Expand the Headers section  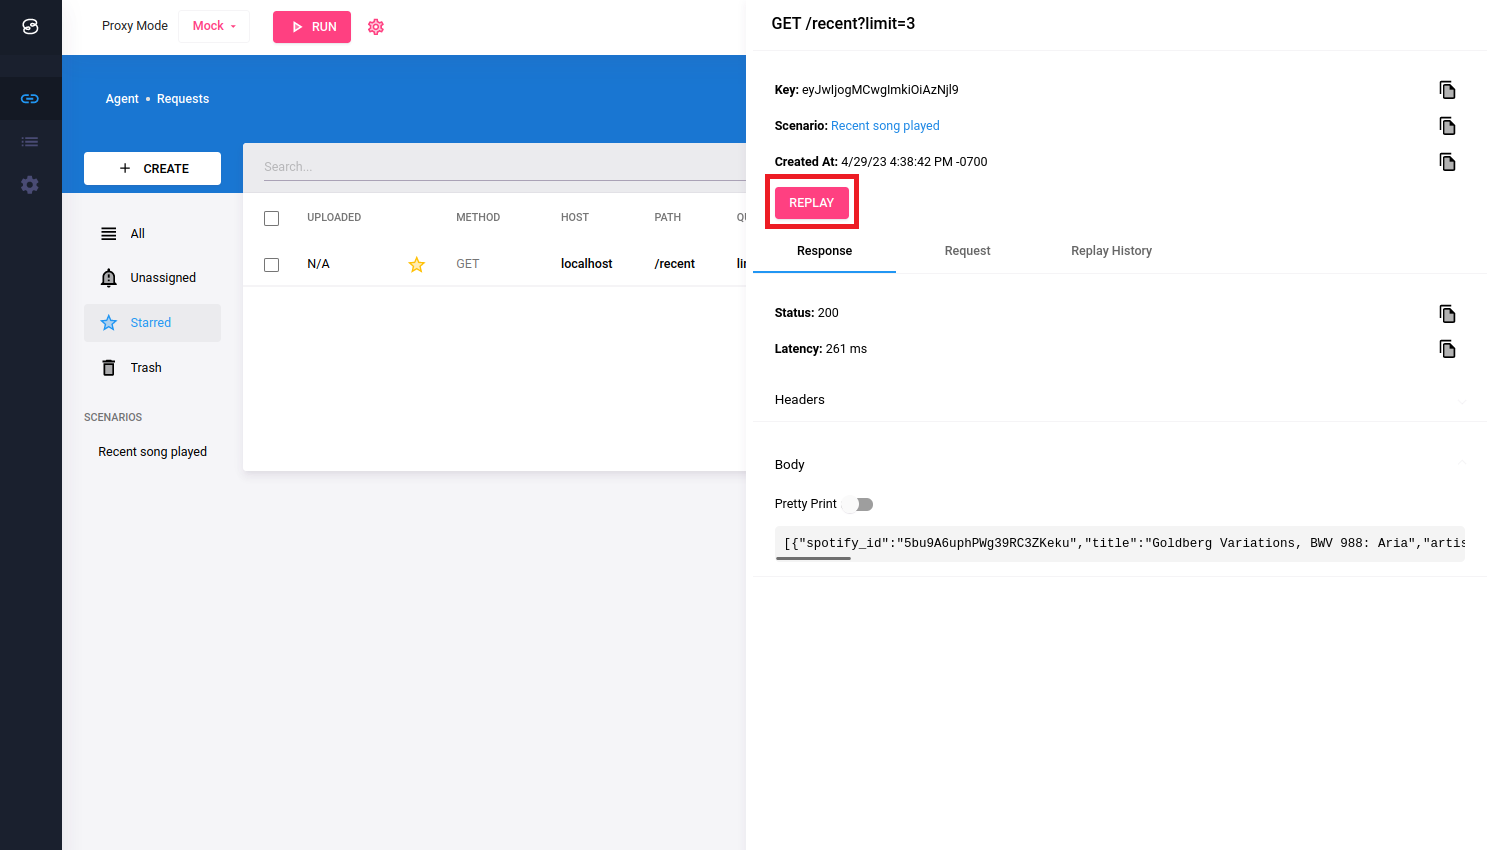coord(1462,401)
